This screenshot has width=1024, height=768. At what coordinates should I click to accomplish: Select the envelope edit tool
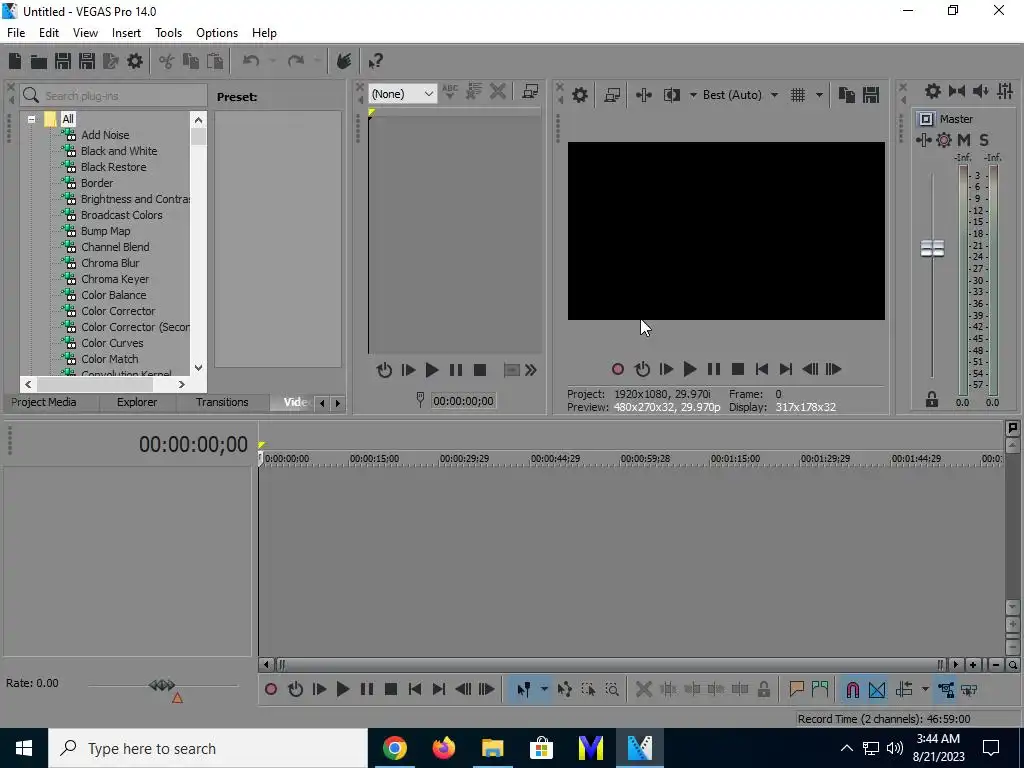pyautogui.click(x=564, y=690)
